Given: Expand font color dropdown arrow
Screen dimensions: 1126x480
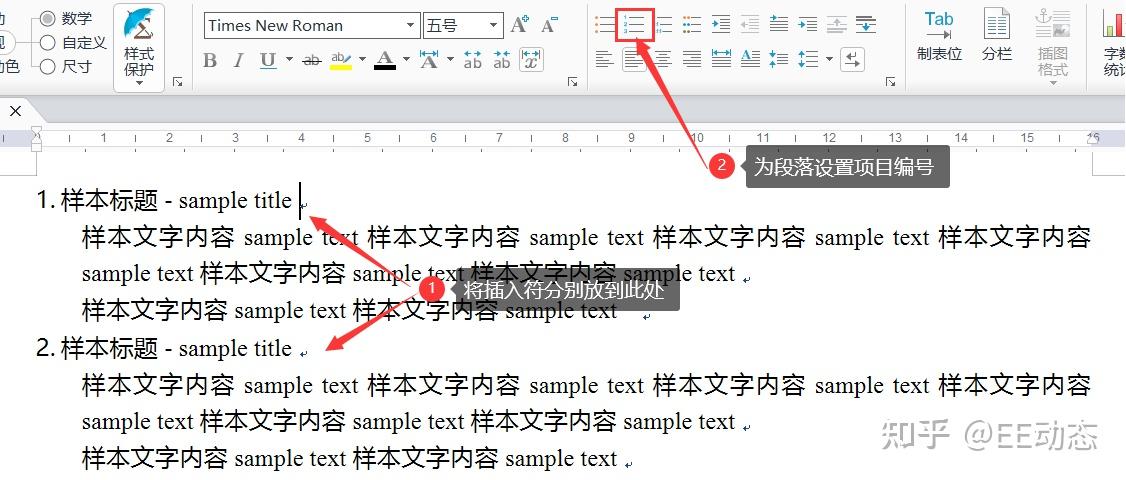Looking at the screenshot, I should pyautogui.click(x=406, y=60).
